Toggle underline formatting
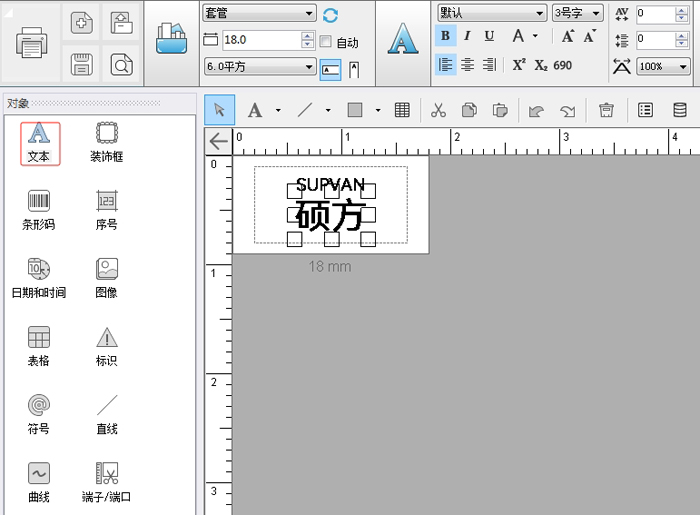This screenshot has width=700, height=515. point(489,36)
